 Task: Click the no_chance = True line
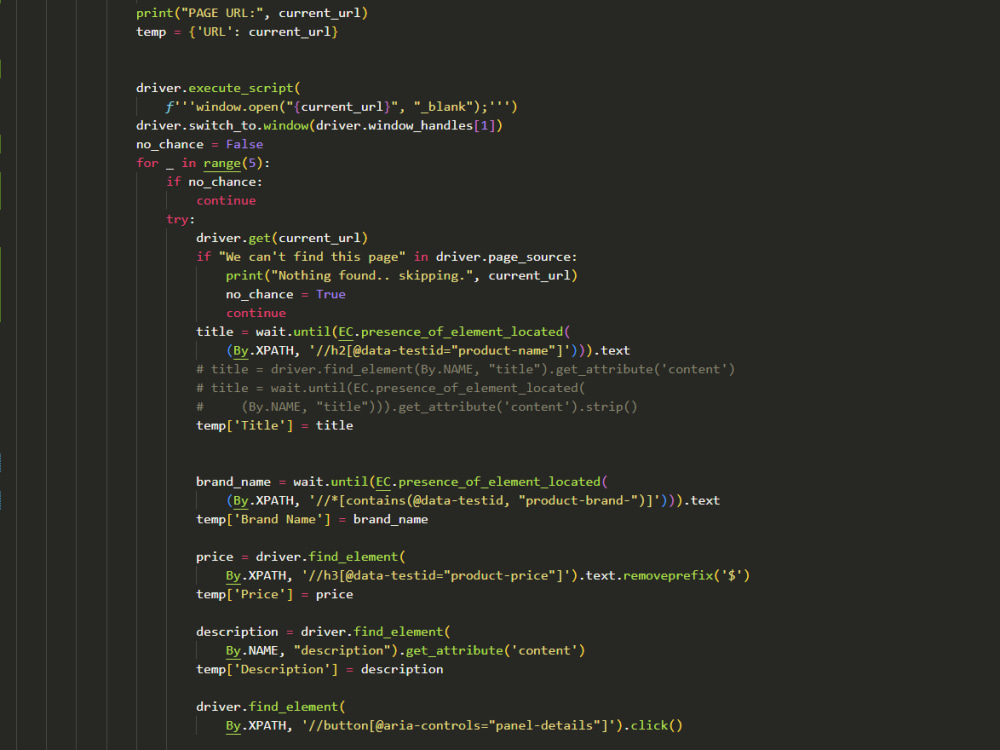coord(285,294)
